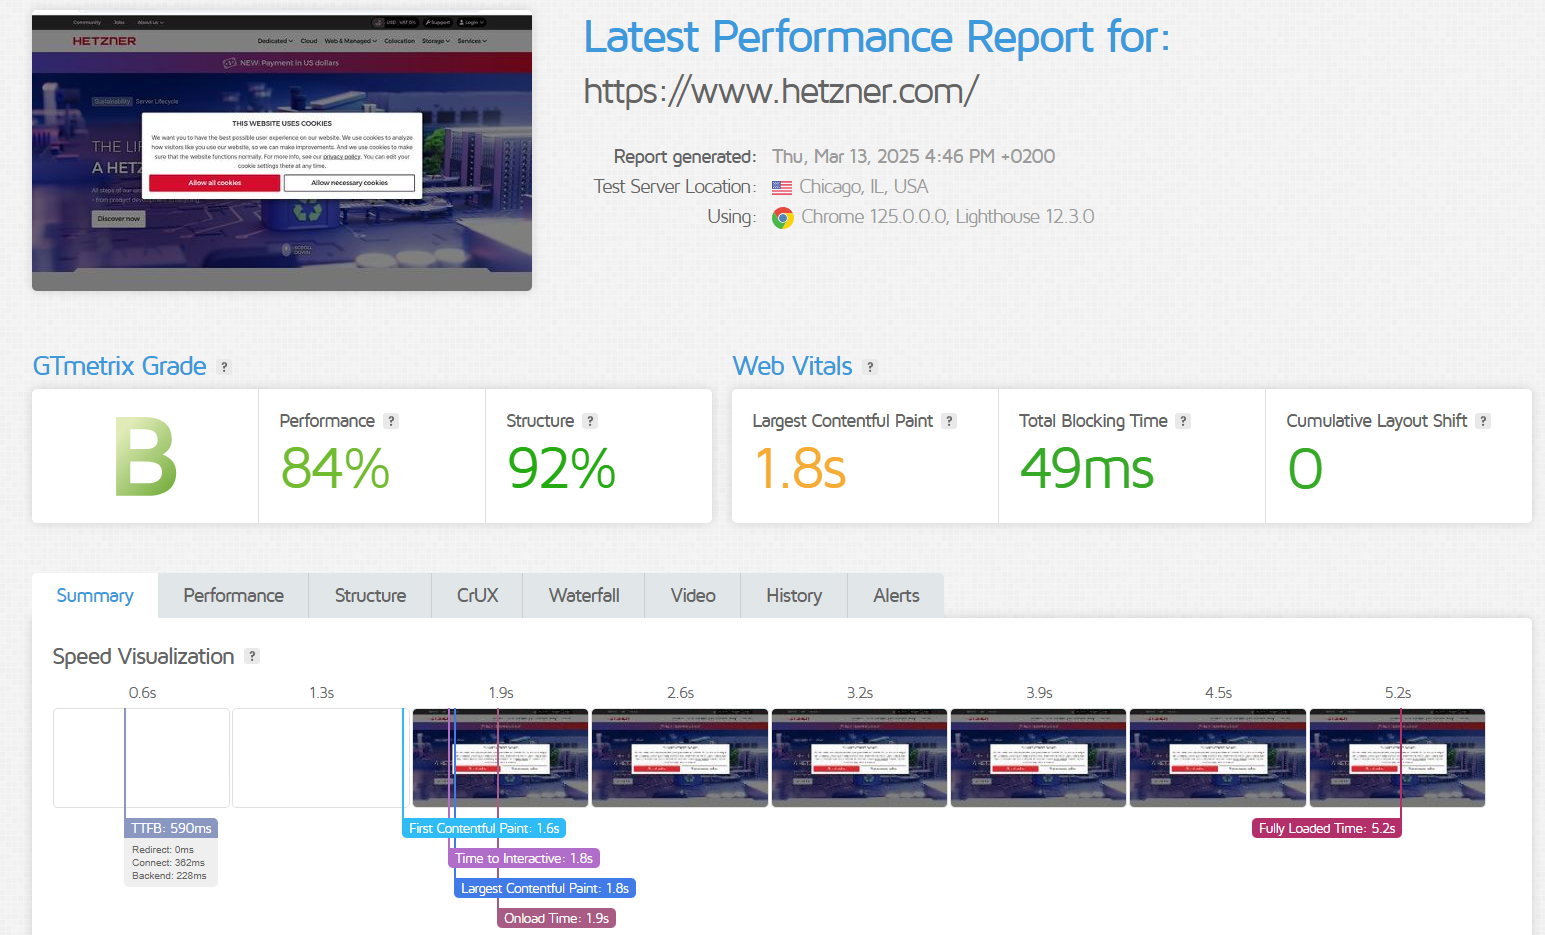The image size is (1545, 935).
Task: Show help for Largest Contentful Paint
Action: point(949,421)
